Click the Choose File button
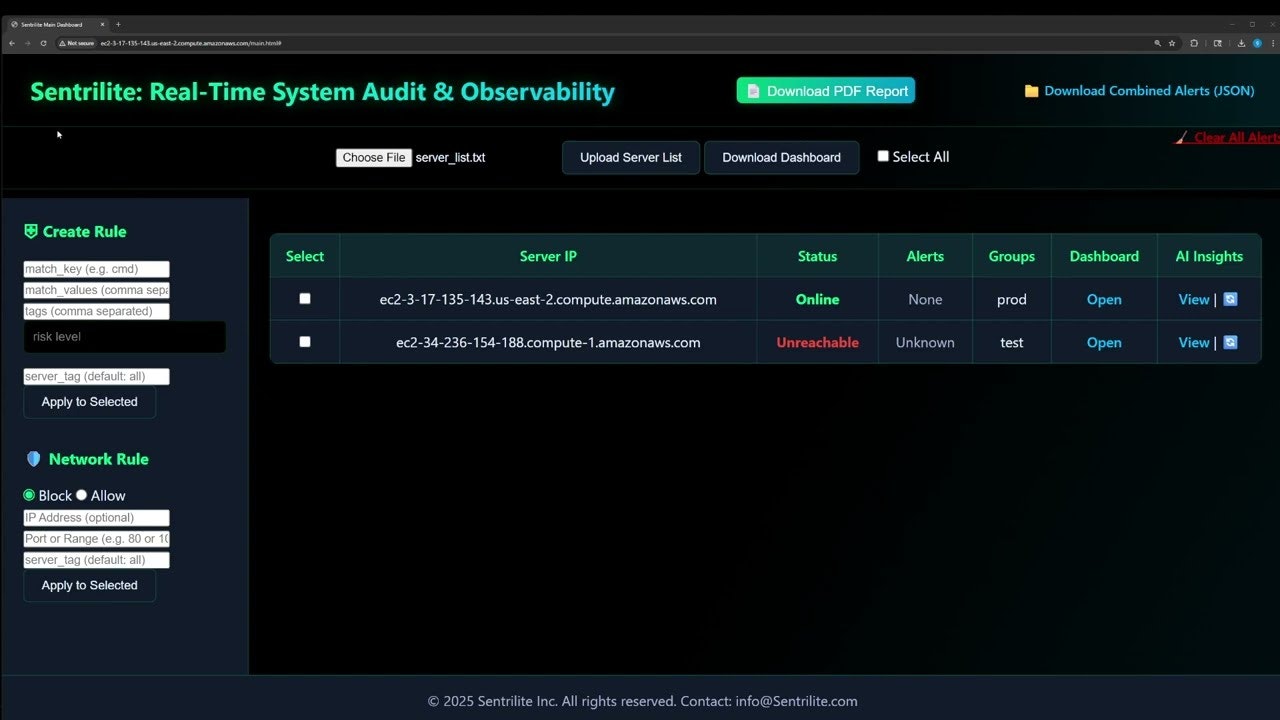Viewport: 1280px width, 720px height. tap(374, 157)
